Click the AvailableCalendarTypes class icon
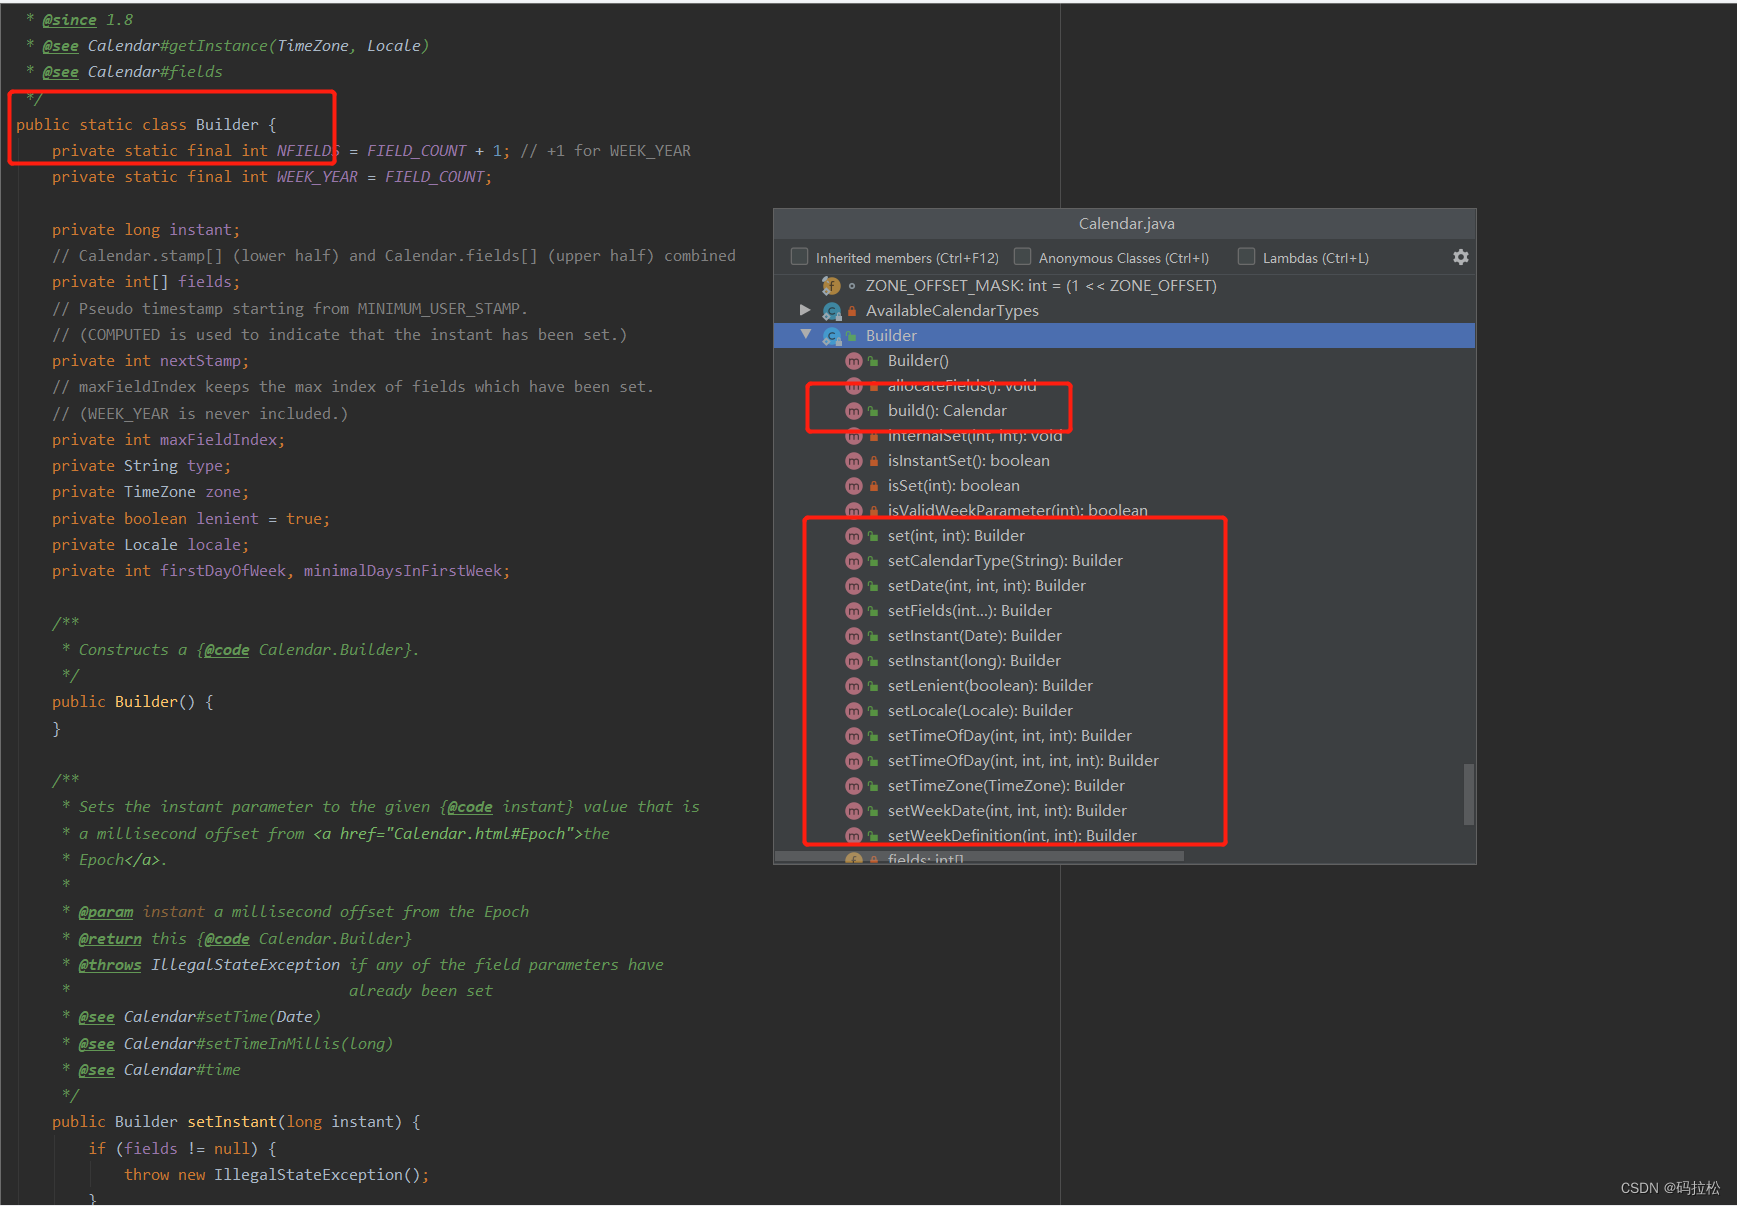Viewport: 1737px width, 1206px height. pyautogui.click(x=831, y=311)
